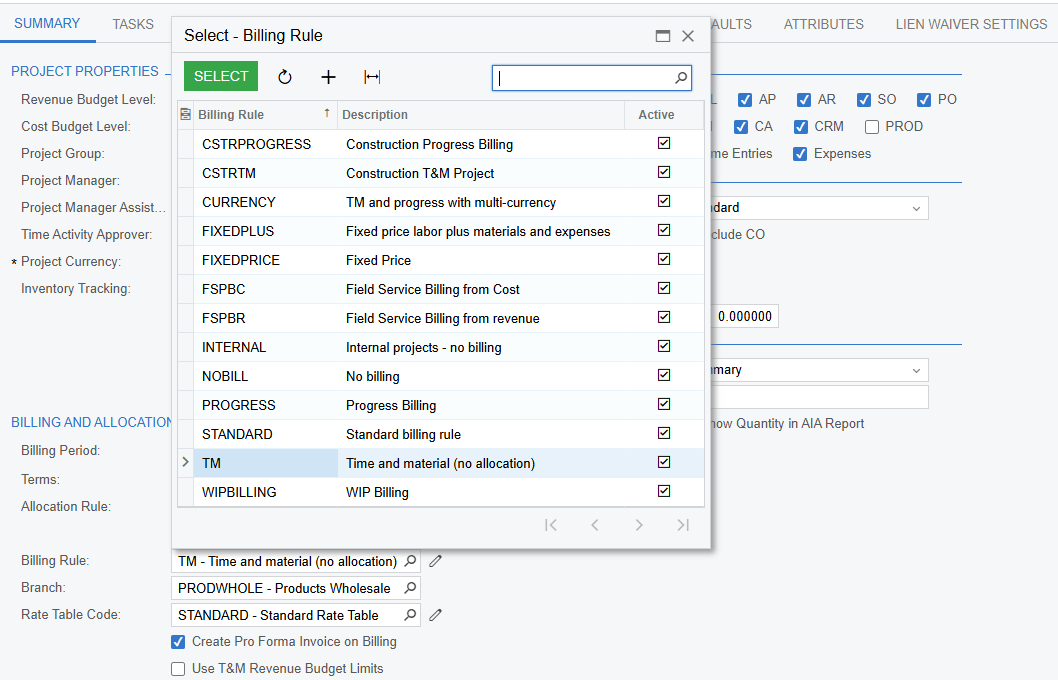Click the search magnifier in the dialog
Viewport: 1058px width, 680px height.
680,77
